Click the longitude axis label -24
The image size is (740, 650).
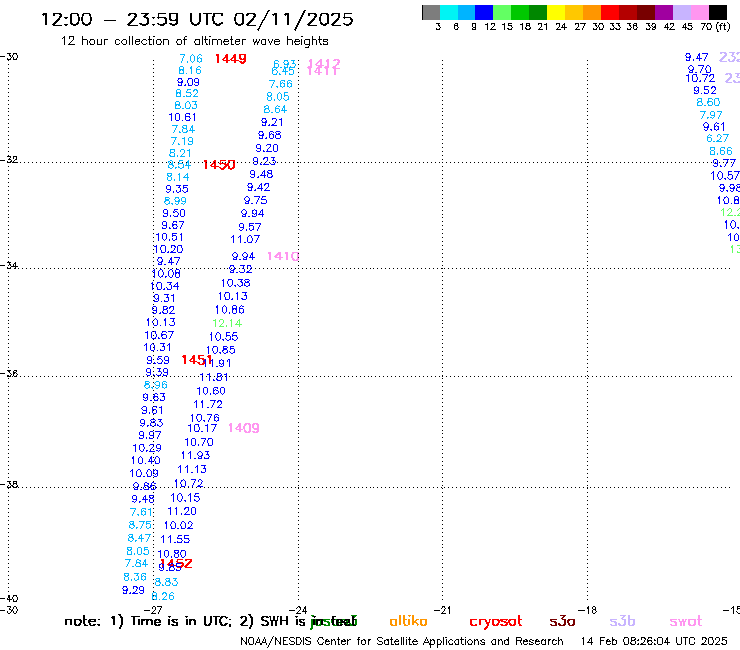point(298,610)
